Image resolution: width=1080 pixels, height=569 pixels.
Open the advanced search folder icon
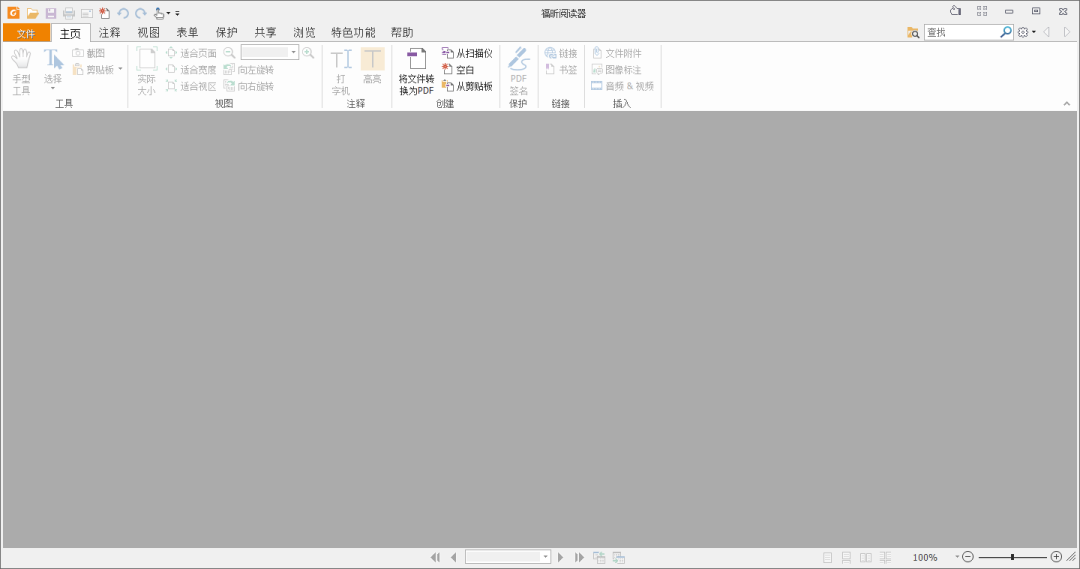(913, 32)
